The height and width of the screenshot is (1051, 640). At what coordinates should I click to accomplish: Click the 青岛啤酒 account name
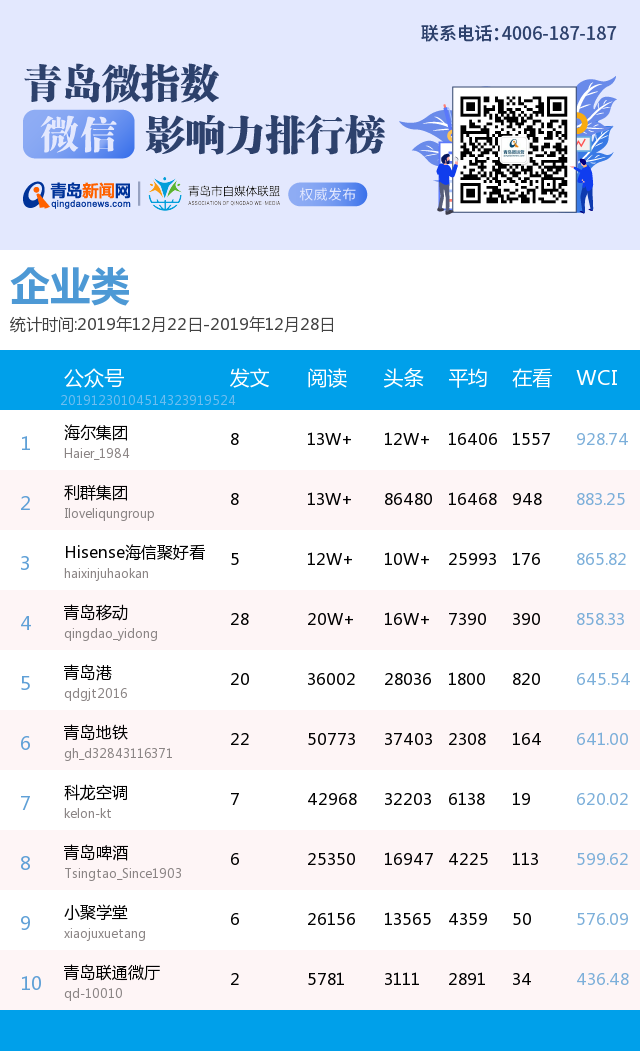[x=96, y=853]
